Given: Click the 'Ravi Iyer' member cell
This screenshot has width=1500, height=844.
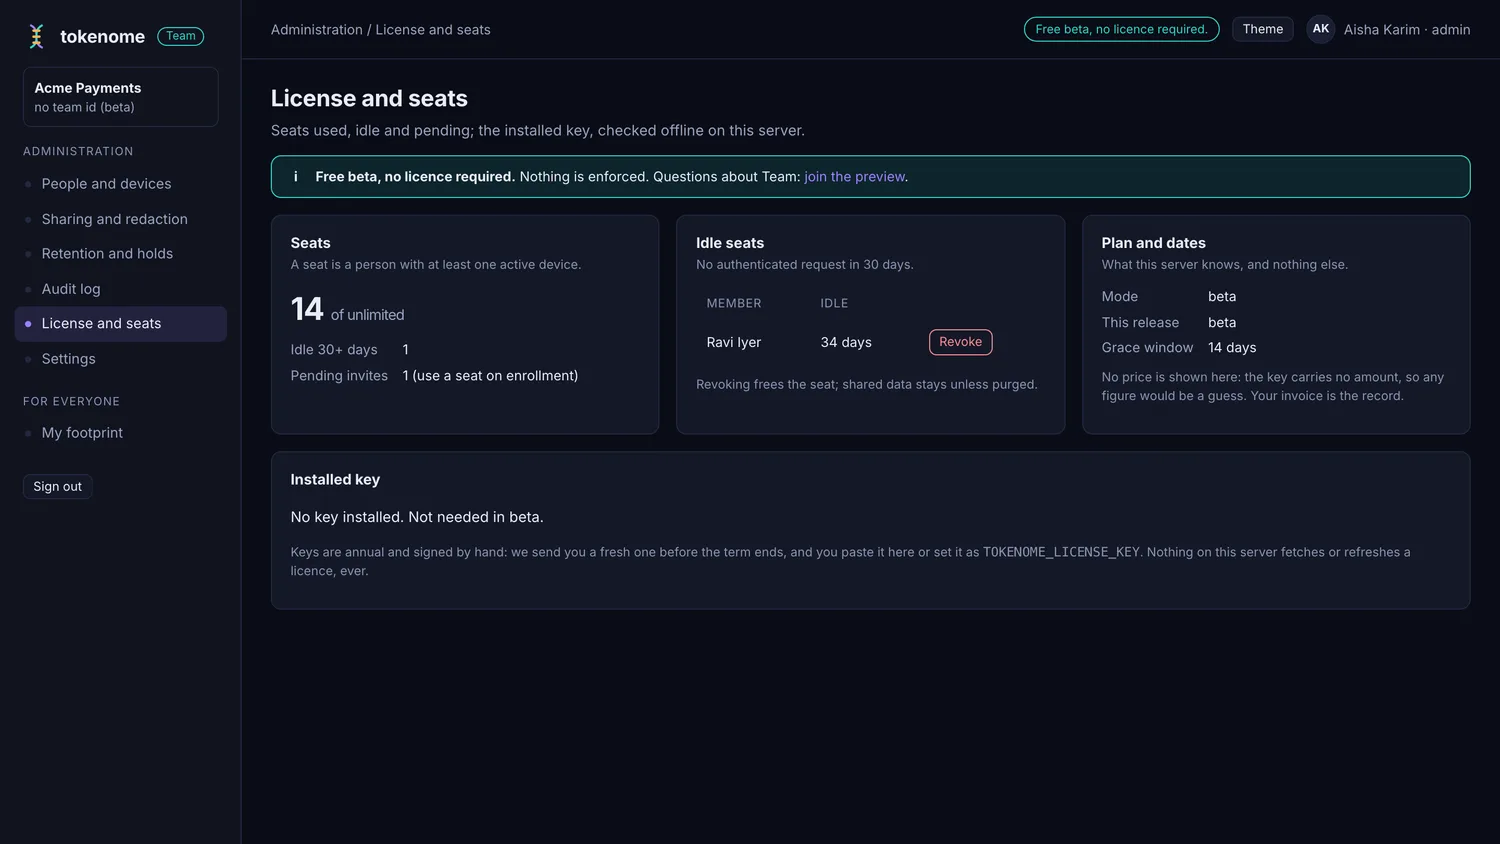Looking at the screenshot, I should click(734, 342).
